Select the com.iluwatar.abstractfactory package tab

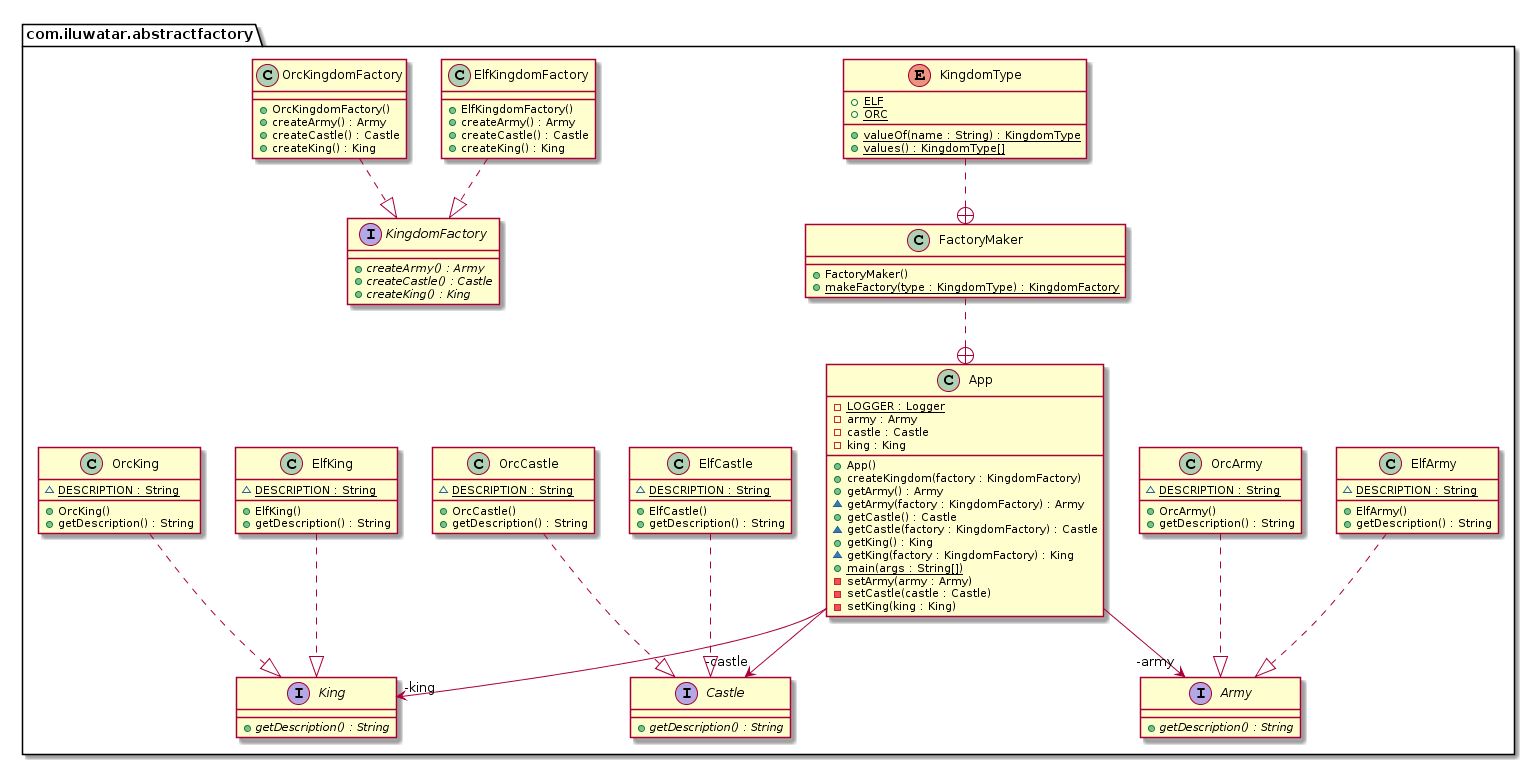pyautogui.click(x=139, y=34)
